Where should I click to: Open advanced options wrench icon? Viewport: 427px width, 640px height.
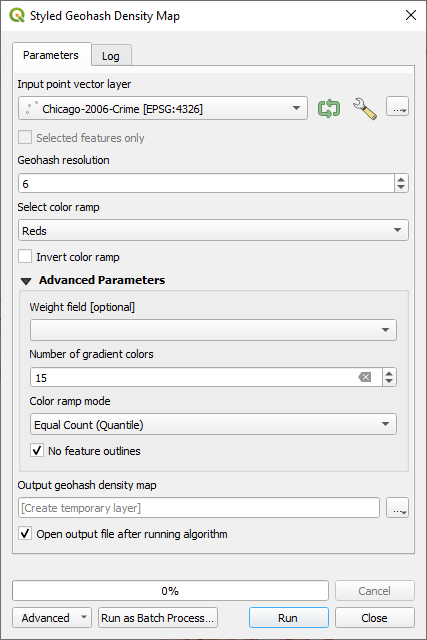(x=365, y=109)
